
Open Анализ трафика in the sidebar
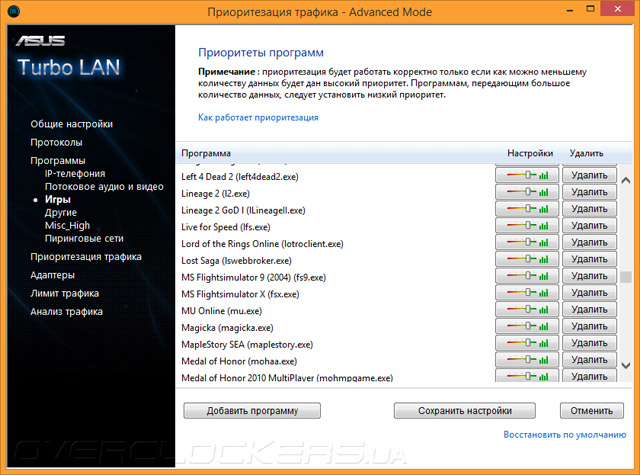[x=67, y=312]
